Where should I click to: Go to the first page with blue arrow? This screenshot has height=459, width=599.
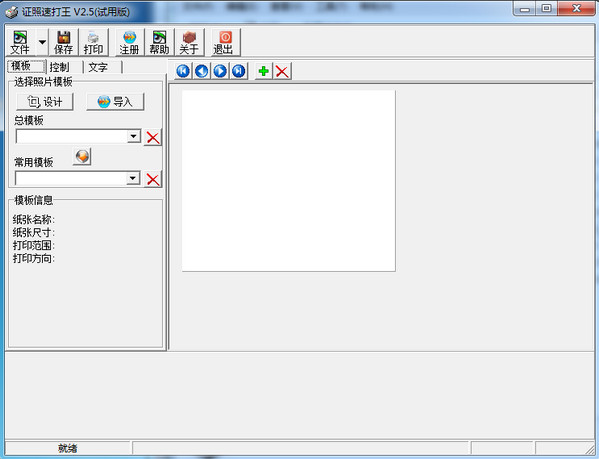click(x=183, y=71)
